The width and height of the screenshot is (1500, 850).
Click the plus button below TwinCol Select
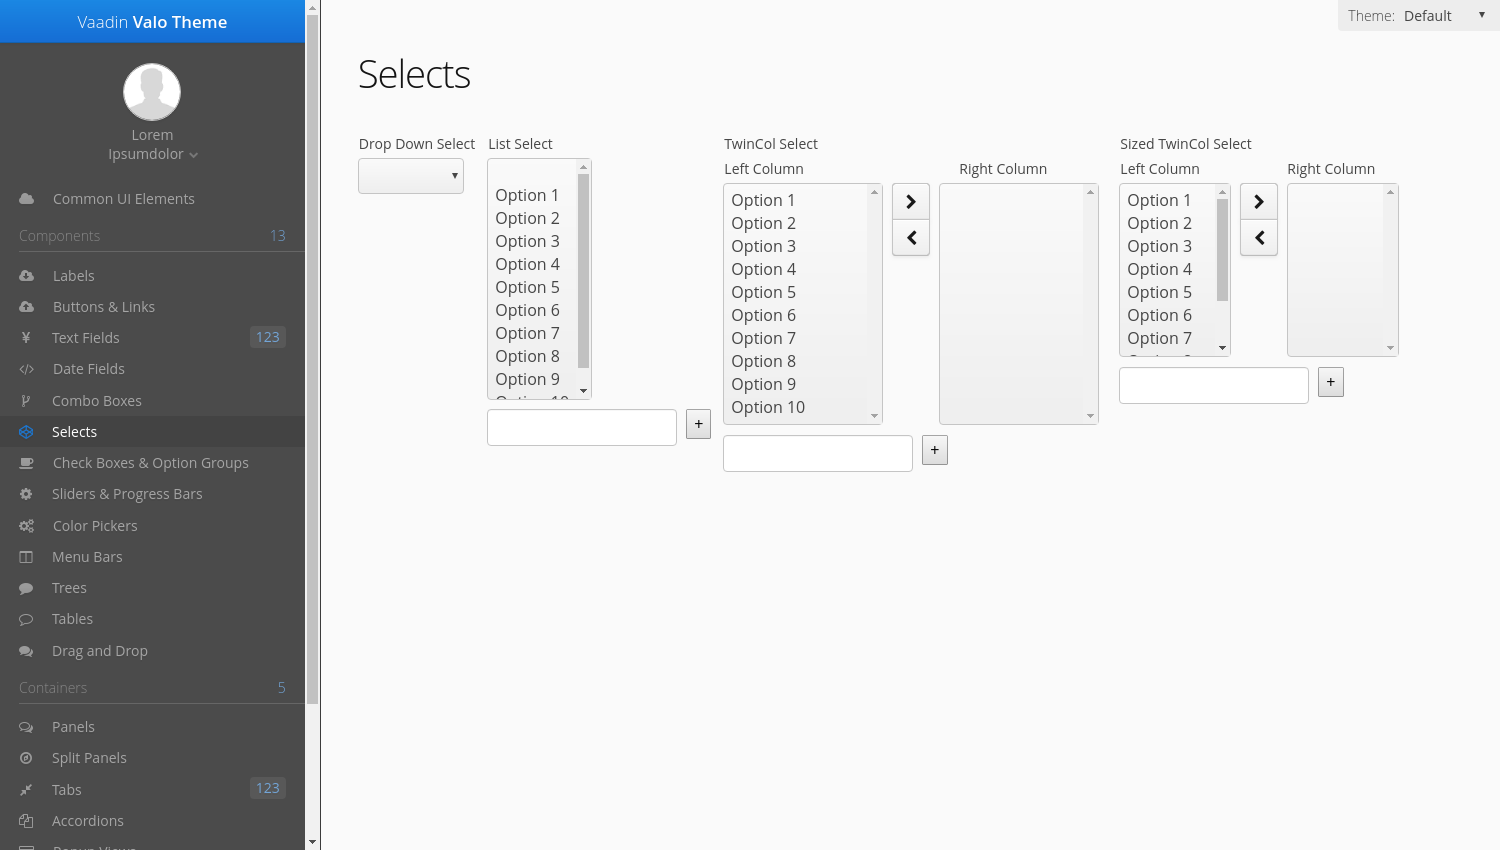point(935,450)
